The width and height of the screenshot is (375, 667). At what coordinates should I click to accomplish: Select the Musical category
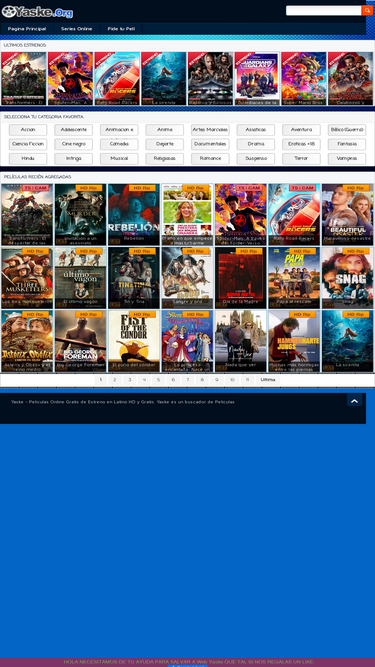[119, 159]
